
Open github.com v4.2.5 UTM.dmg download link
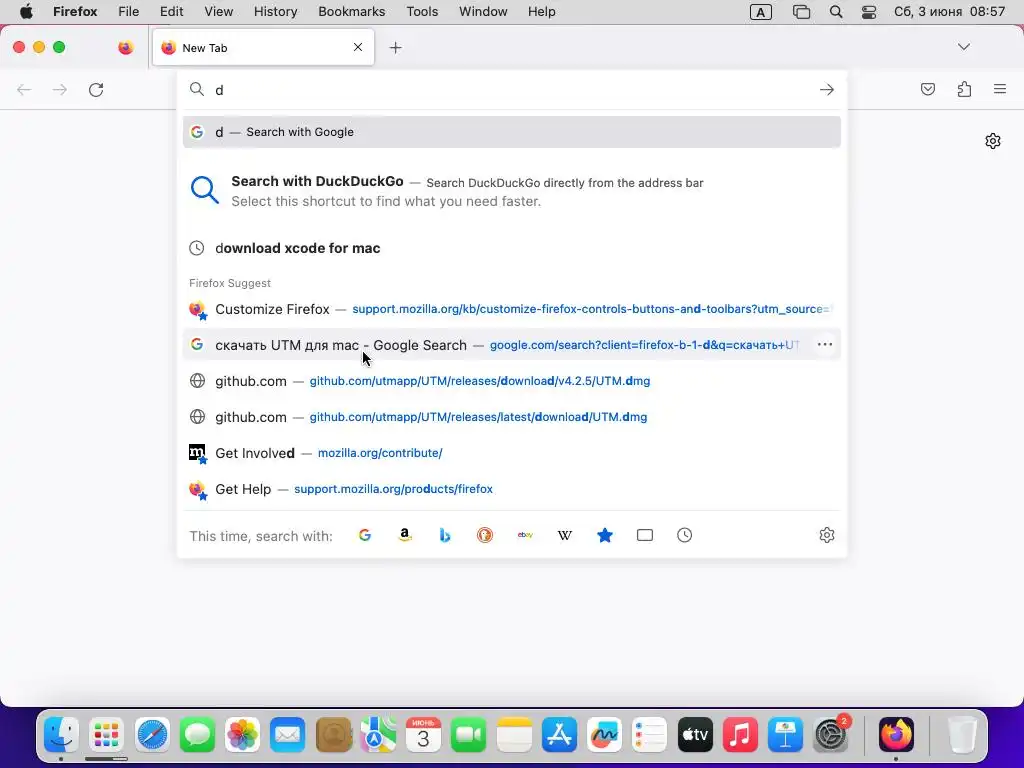click(x=512, y=381)
